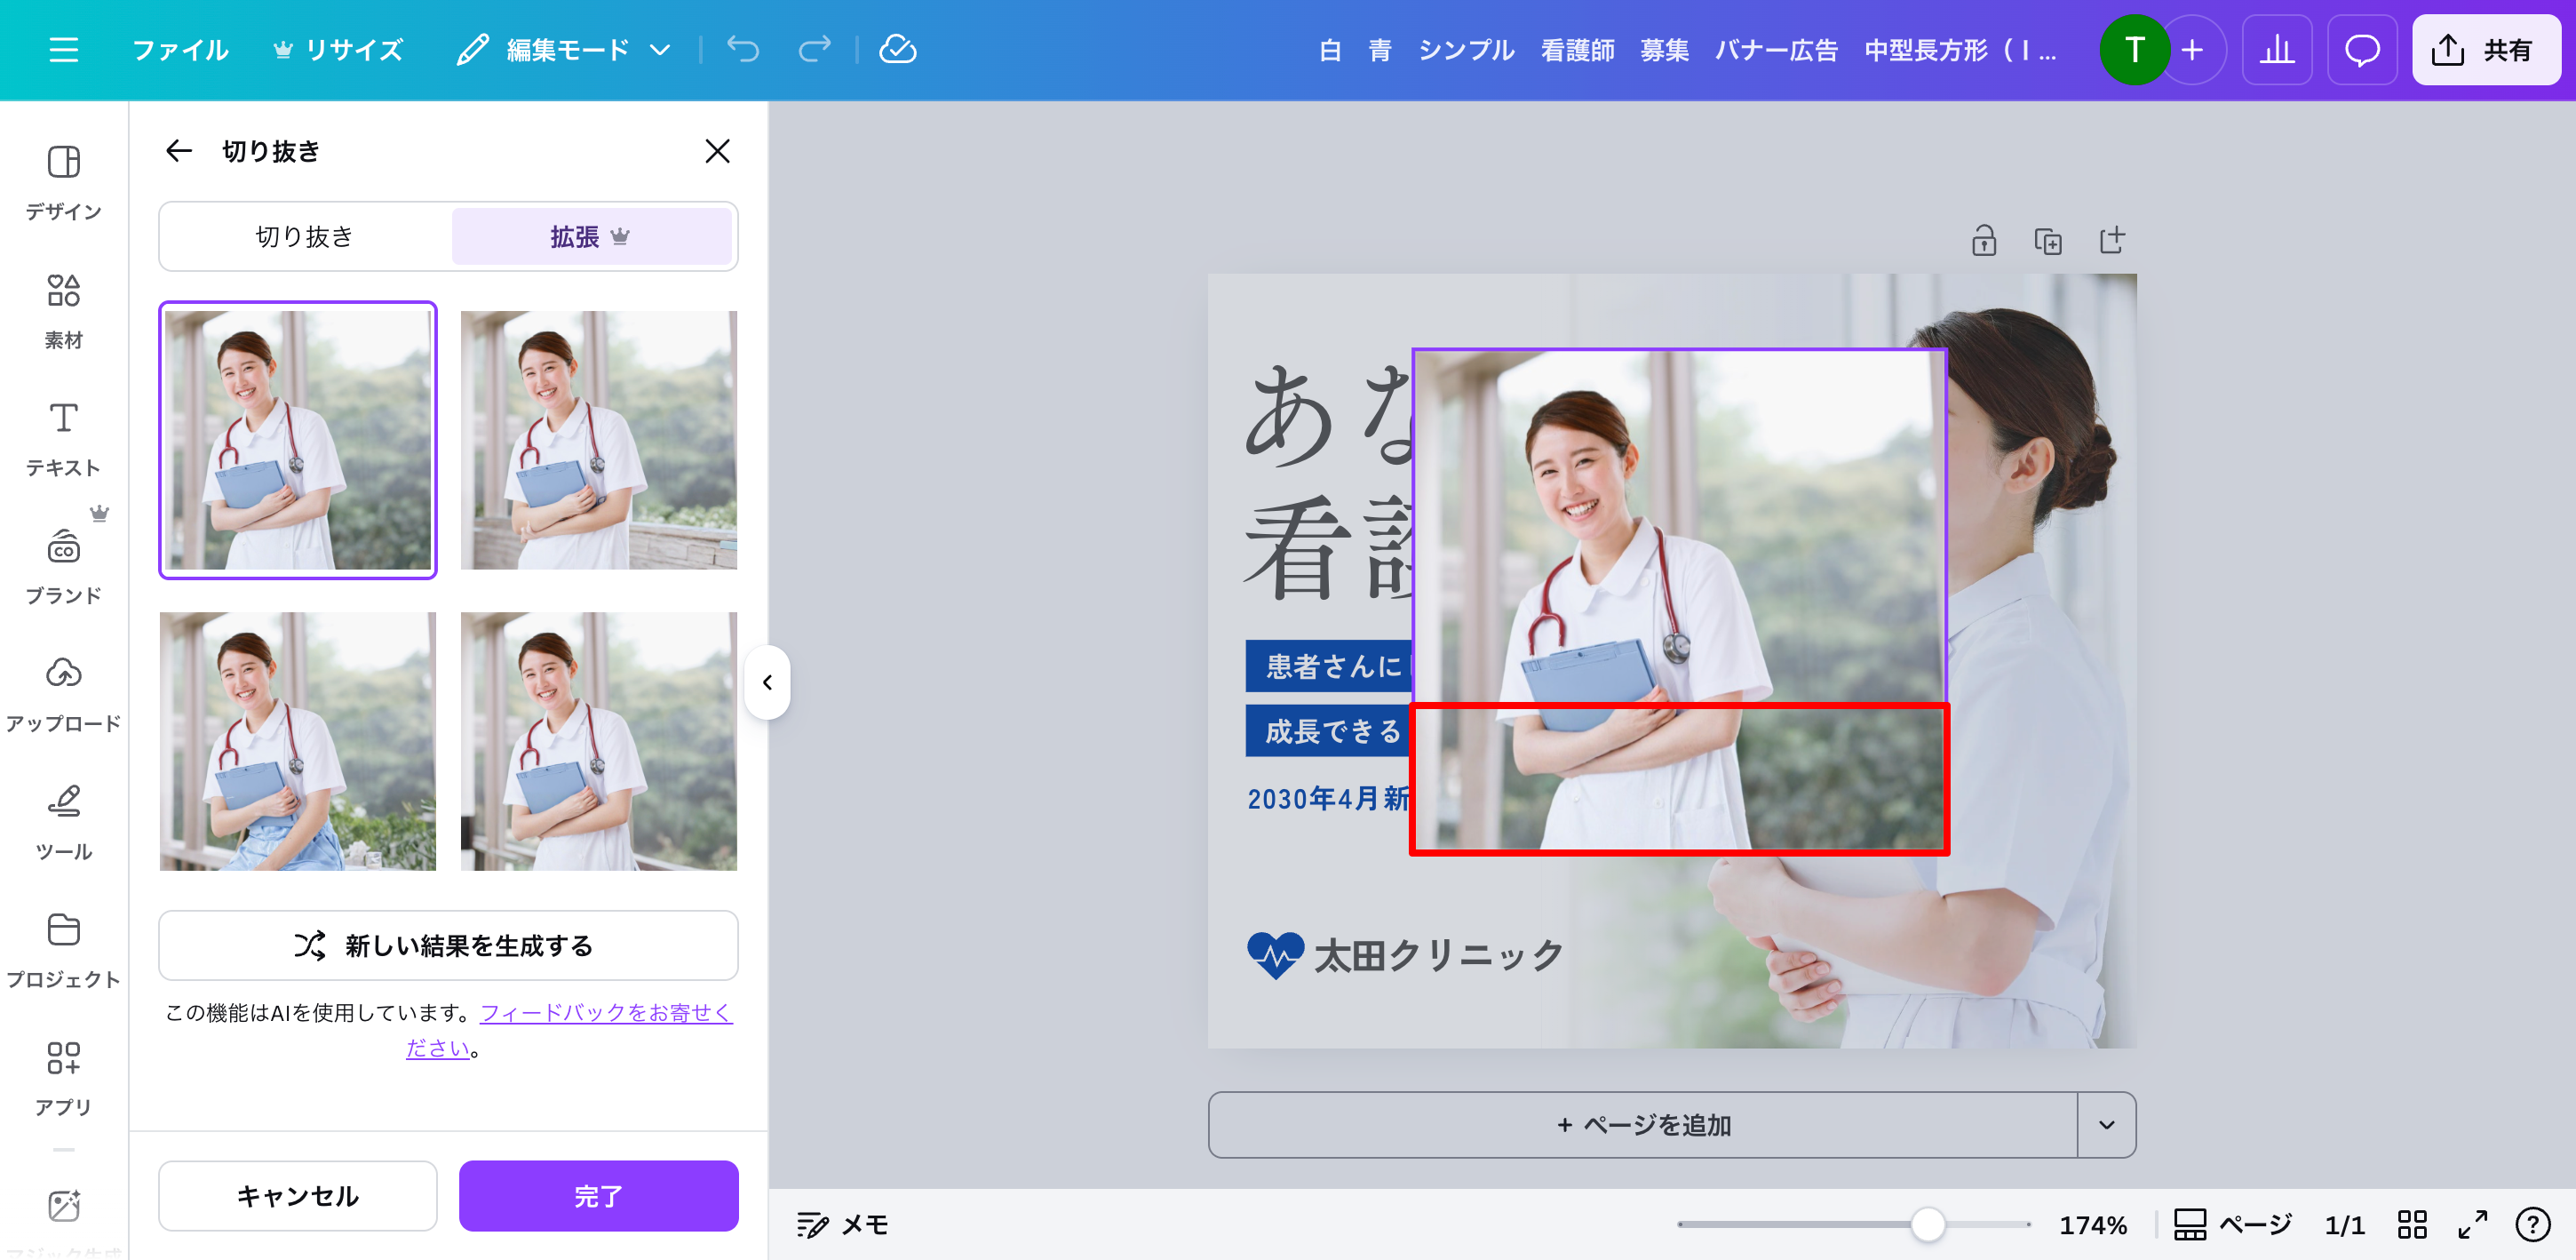Open the feedback link
The height and width of the screenshot is (1260, 2576).
coord(605,1013)
